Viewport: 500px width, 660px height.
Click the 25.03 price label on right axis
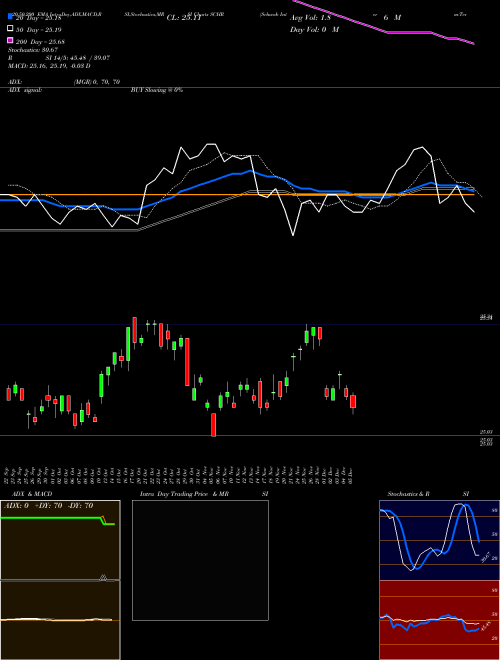[486, 431]
